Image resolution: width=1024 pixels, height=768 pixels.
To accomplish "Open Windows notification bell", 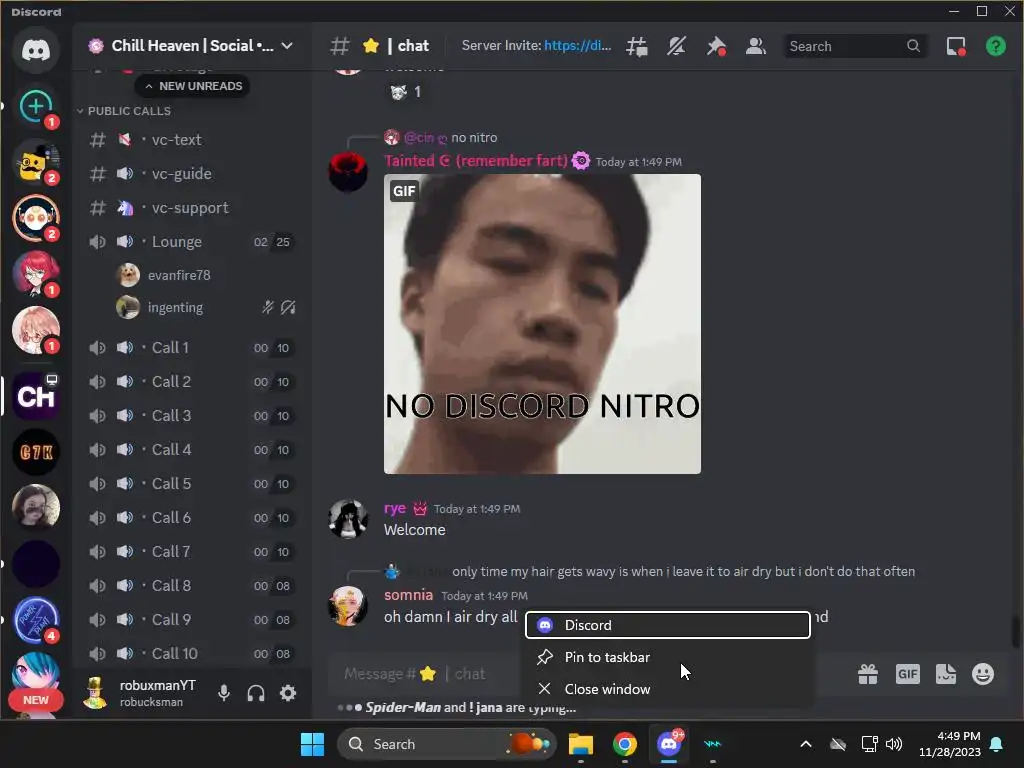I will point(997,744).
